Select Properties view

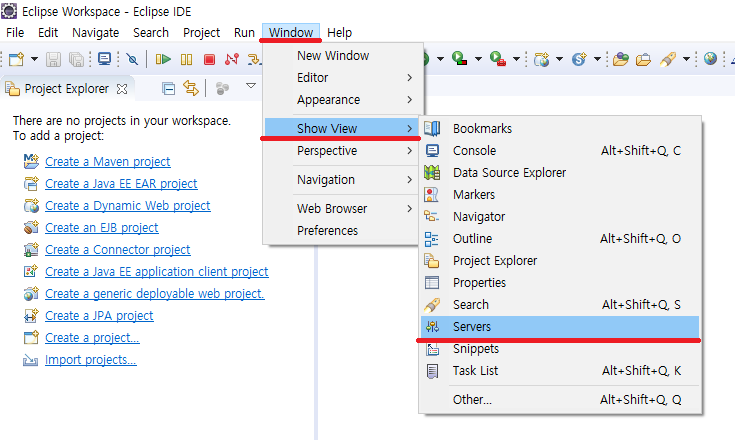point(560,283)
